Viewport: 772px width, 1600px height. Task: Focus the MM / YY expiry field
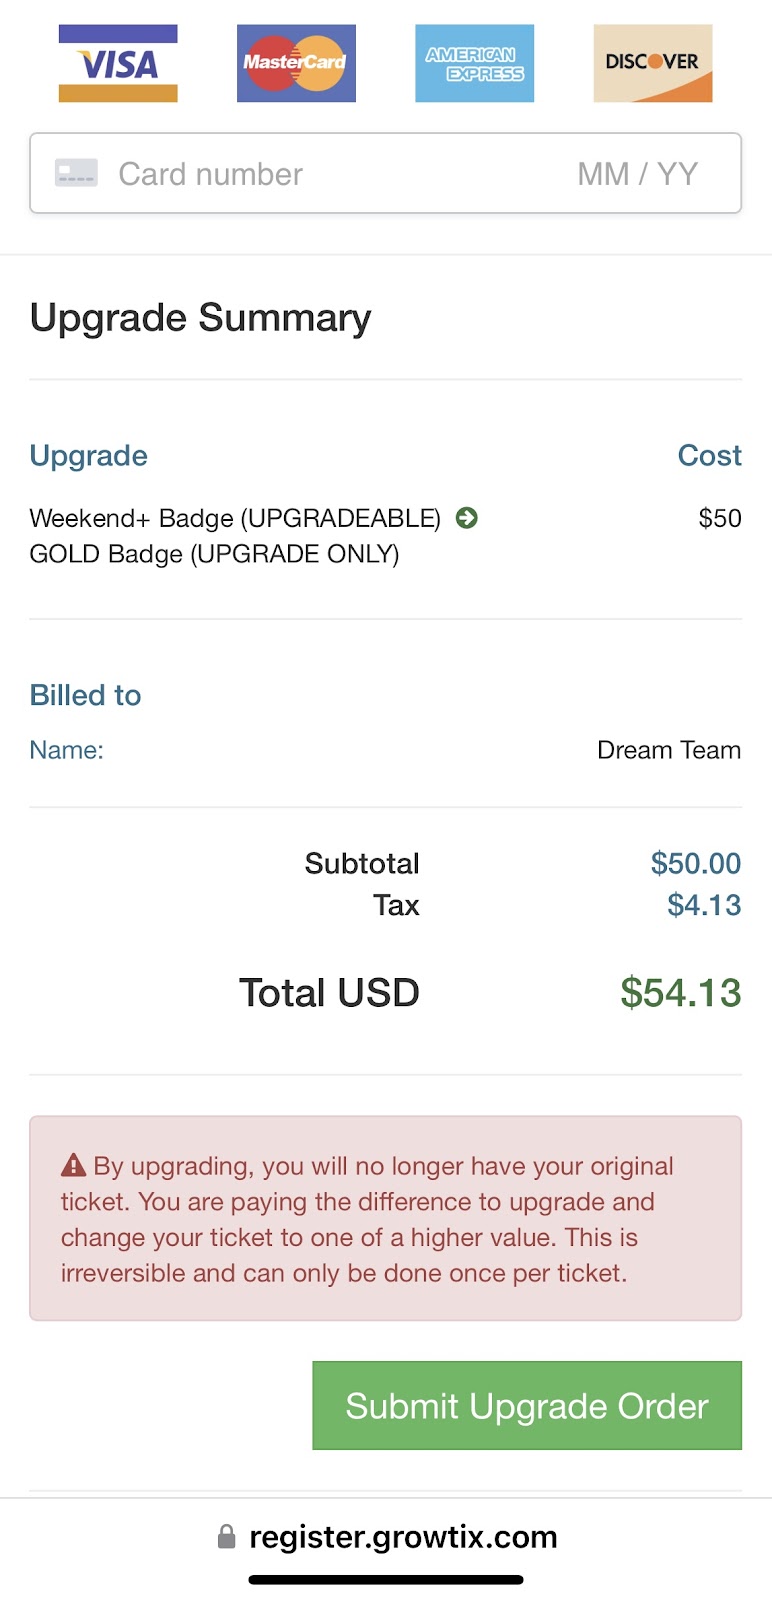coord(637,174)
